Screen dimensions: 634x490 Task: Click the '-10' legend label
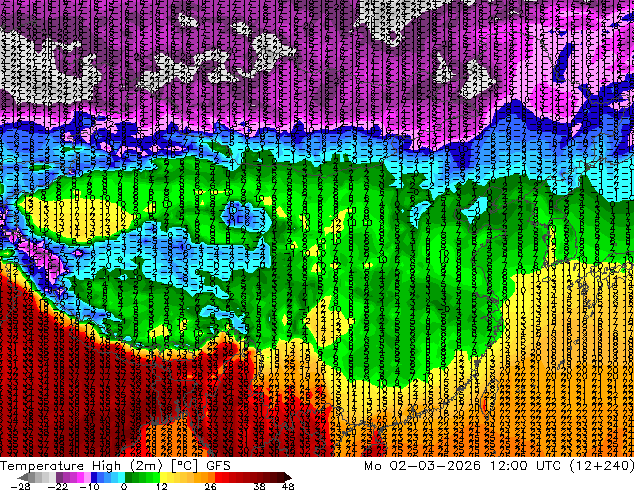pos(89,486)
